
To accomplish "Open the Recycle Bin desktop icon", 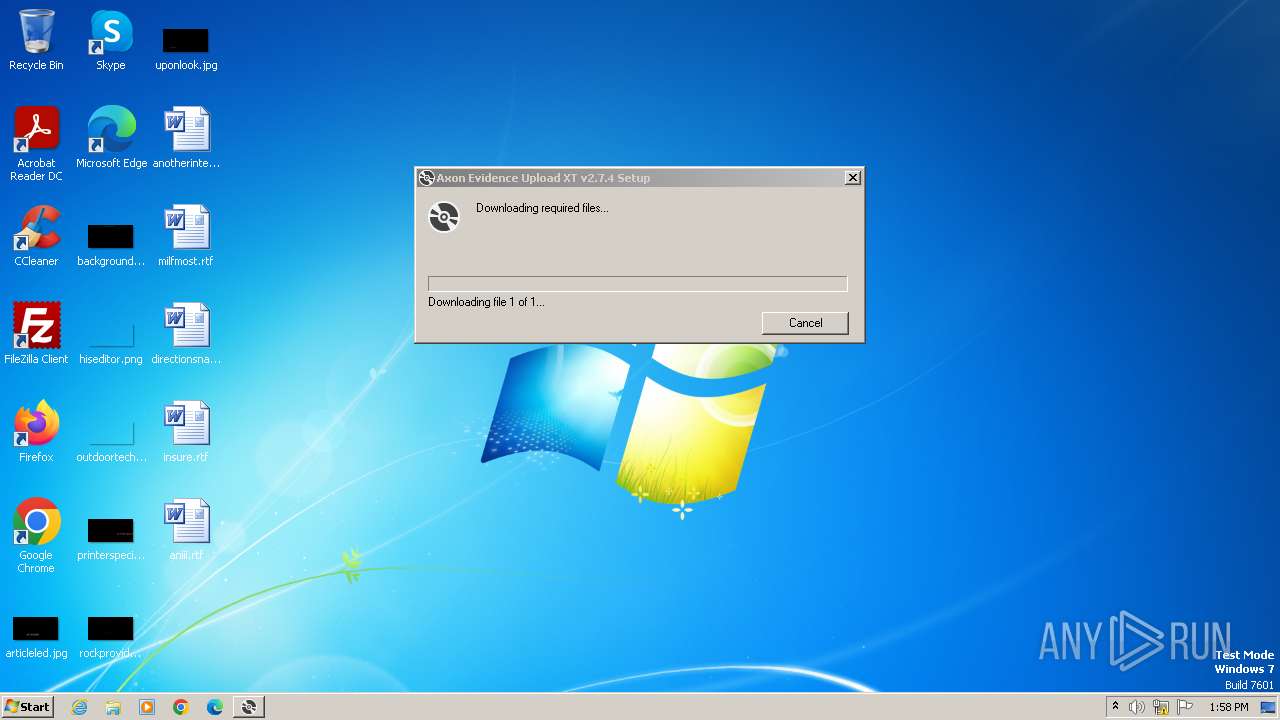I will pos(36,41).
